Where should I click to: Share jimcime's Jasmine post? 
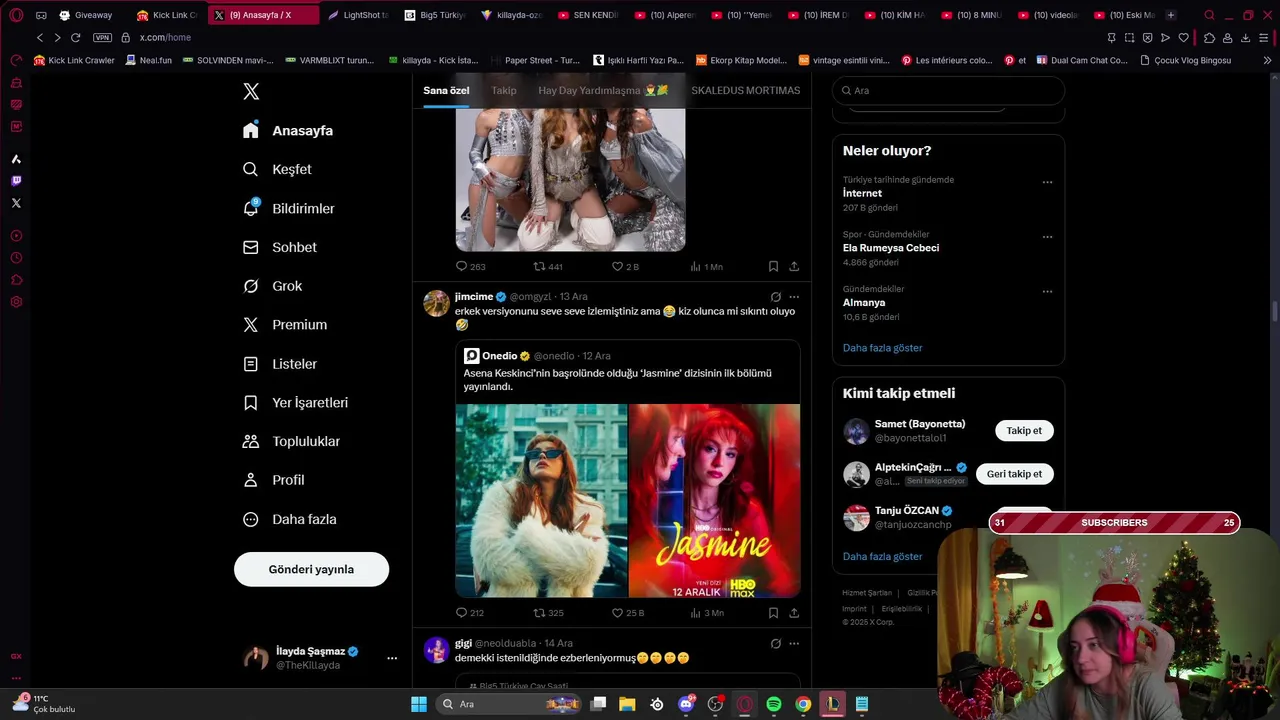coord(794,613)
